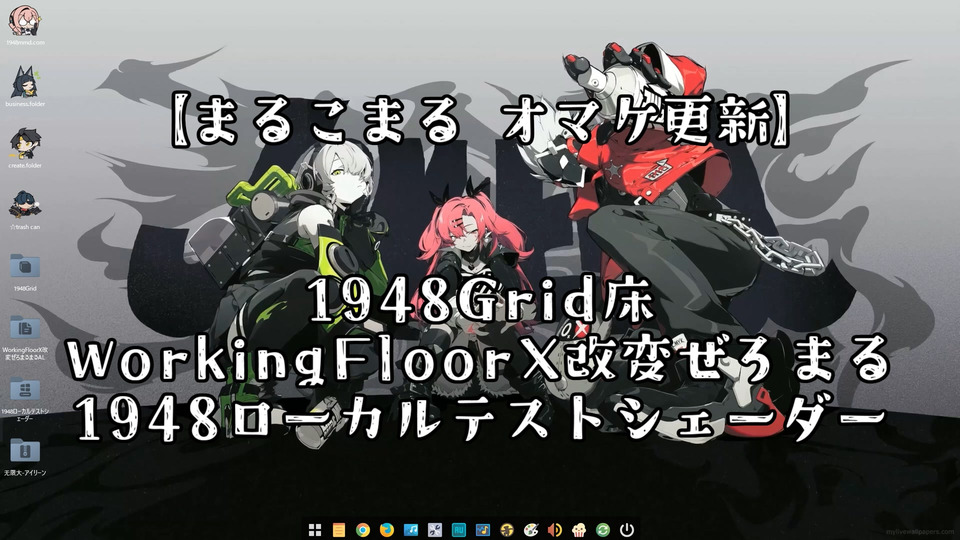Click the power button in dock
Viewport: 960px width, 540px height.
click(626, 530)
